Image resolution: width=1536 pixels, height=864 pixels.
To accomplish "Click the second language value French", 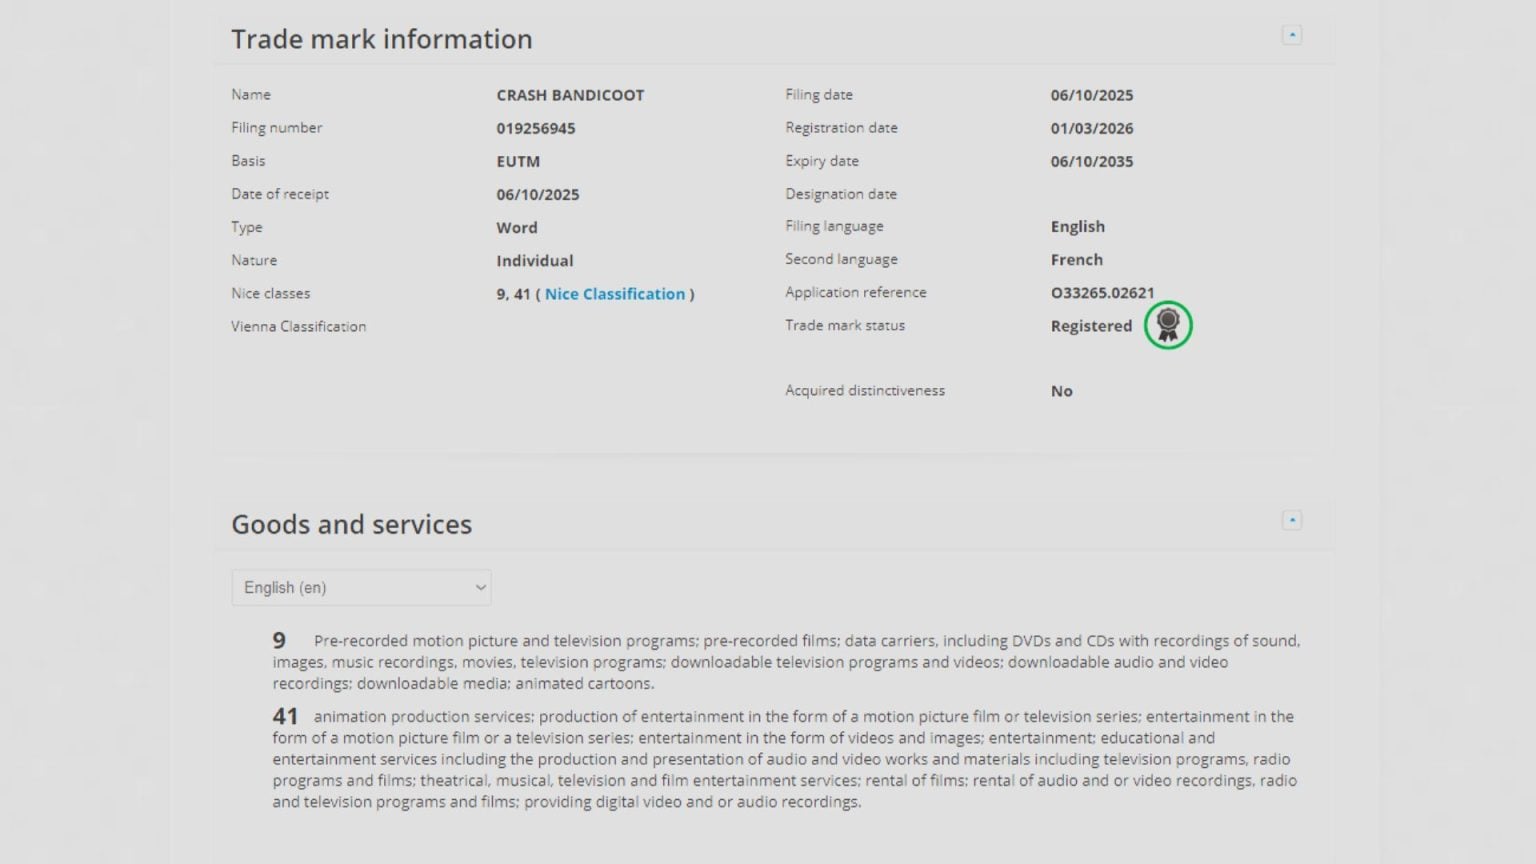I will coord(1077,259).
